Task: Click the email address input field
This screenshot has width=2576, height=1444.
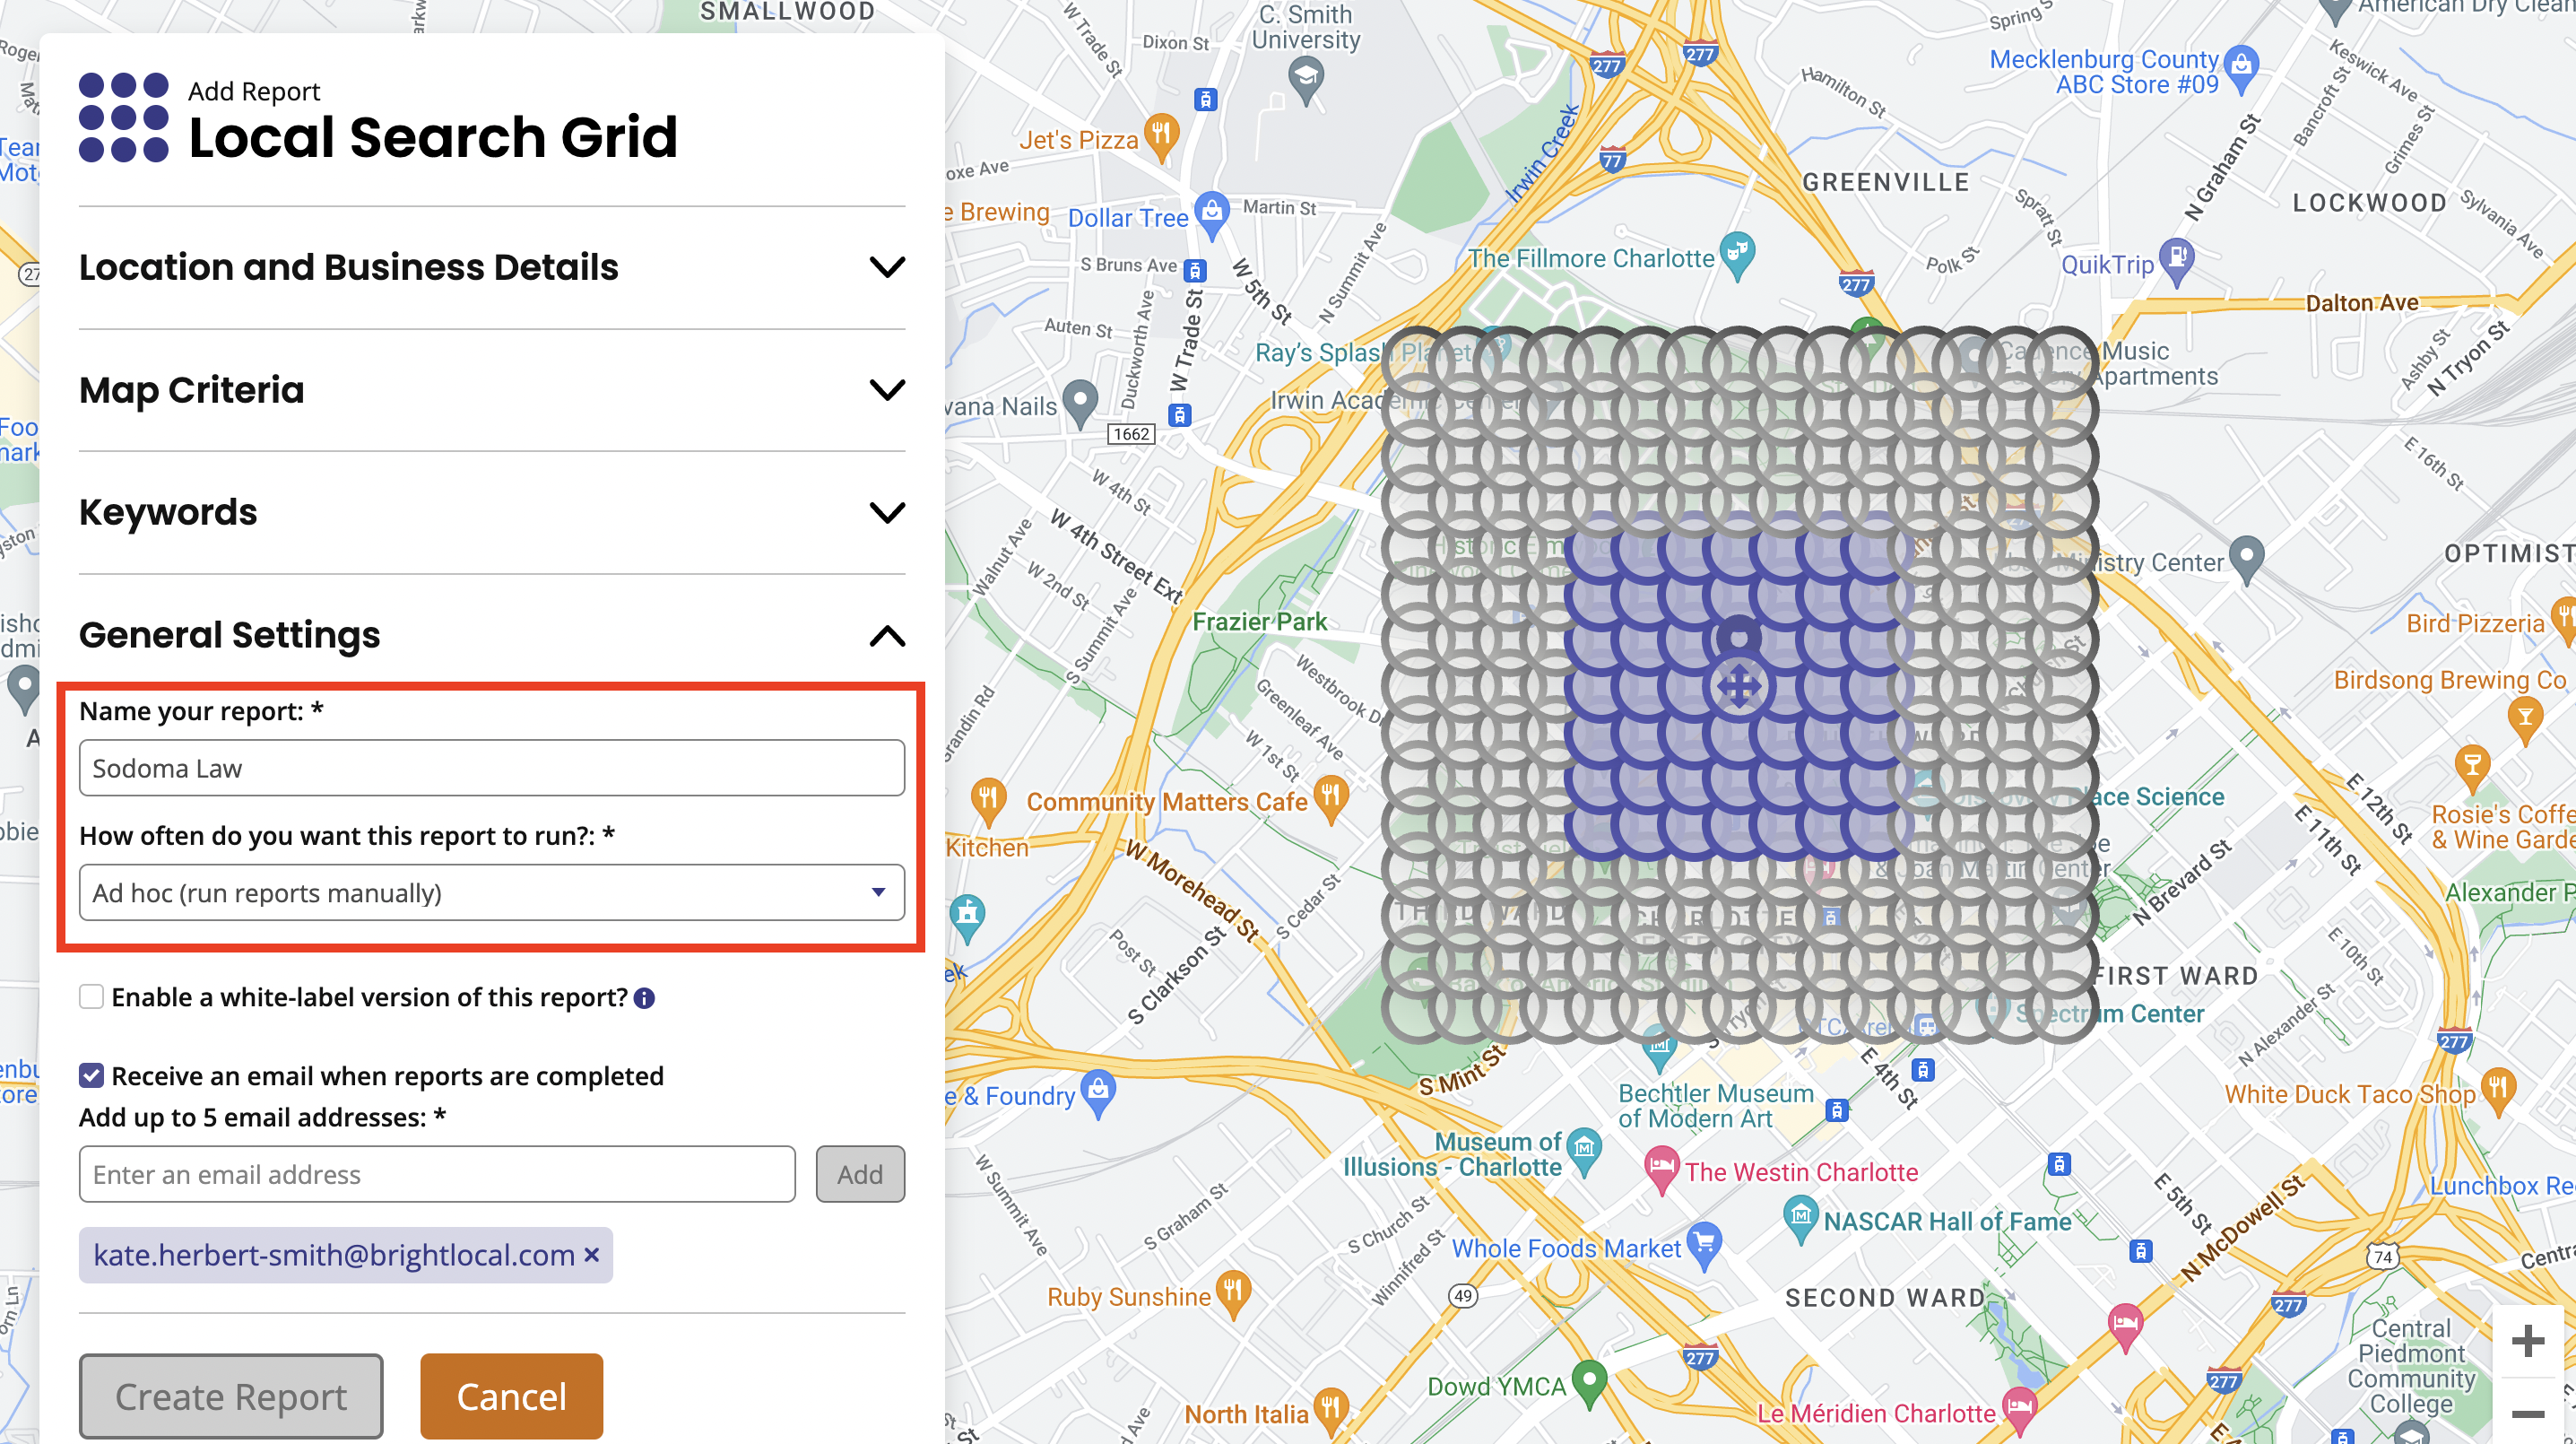Action: [x=437, y=1174]
